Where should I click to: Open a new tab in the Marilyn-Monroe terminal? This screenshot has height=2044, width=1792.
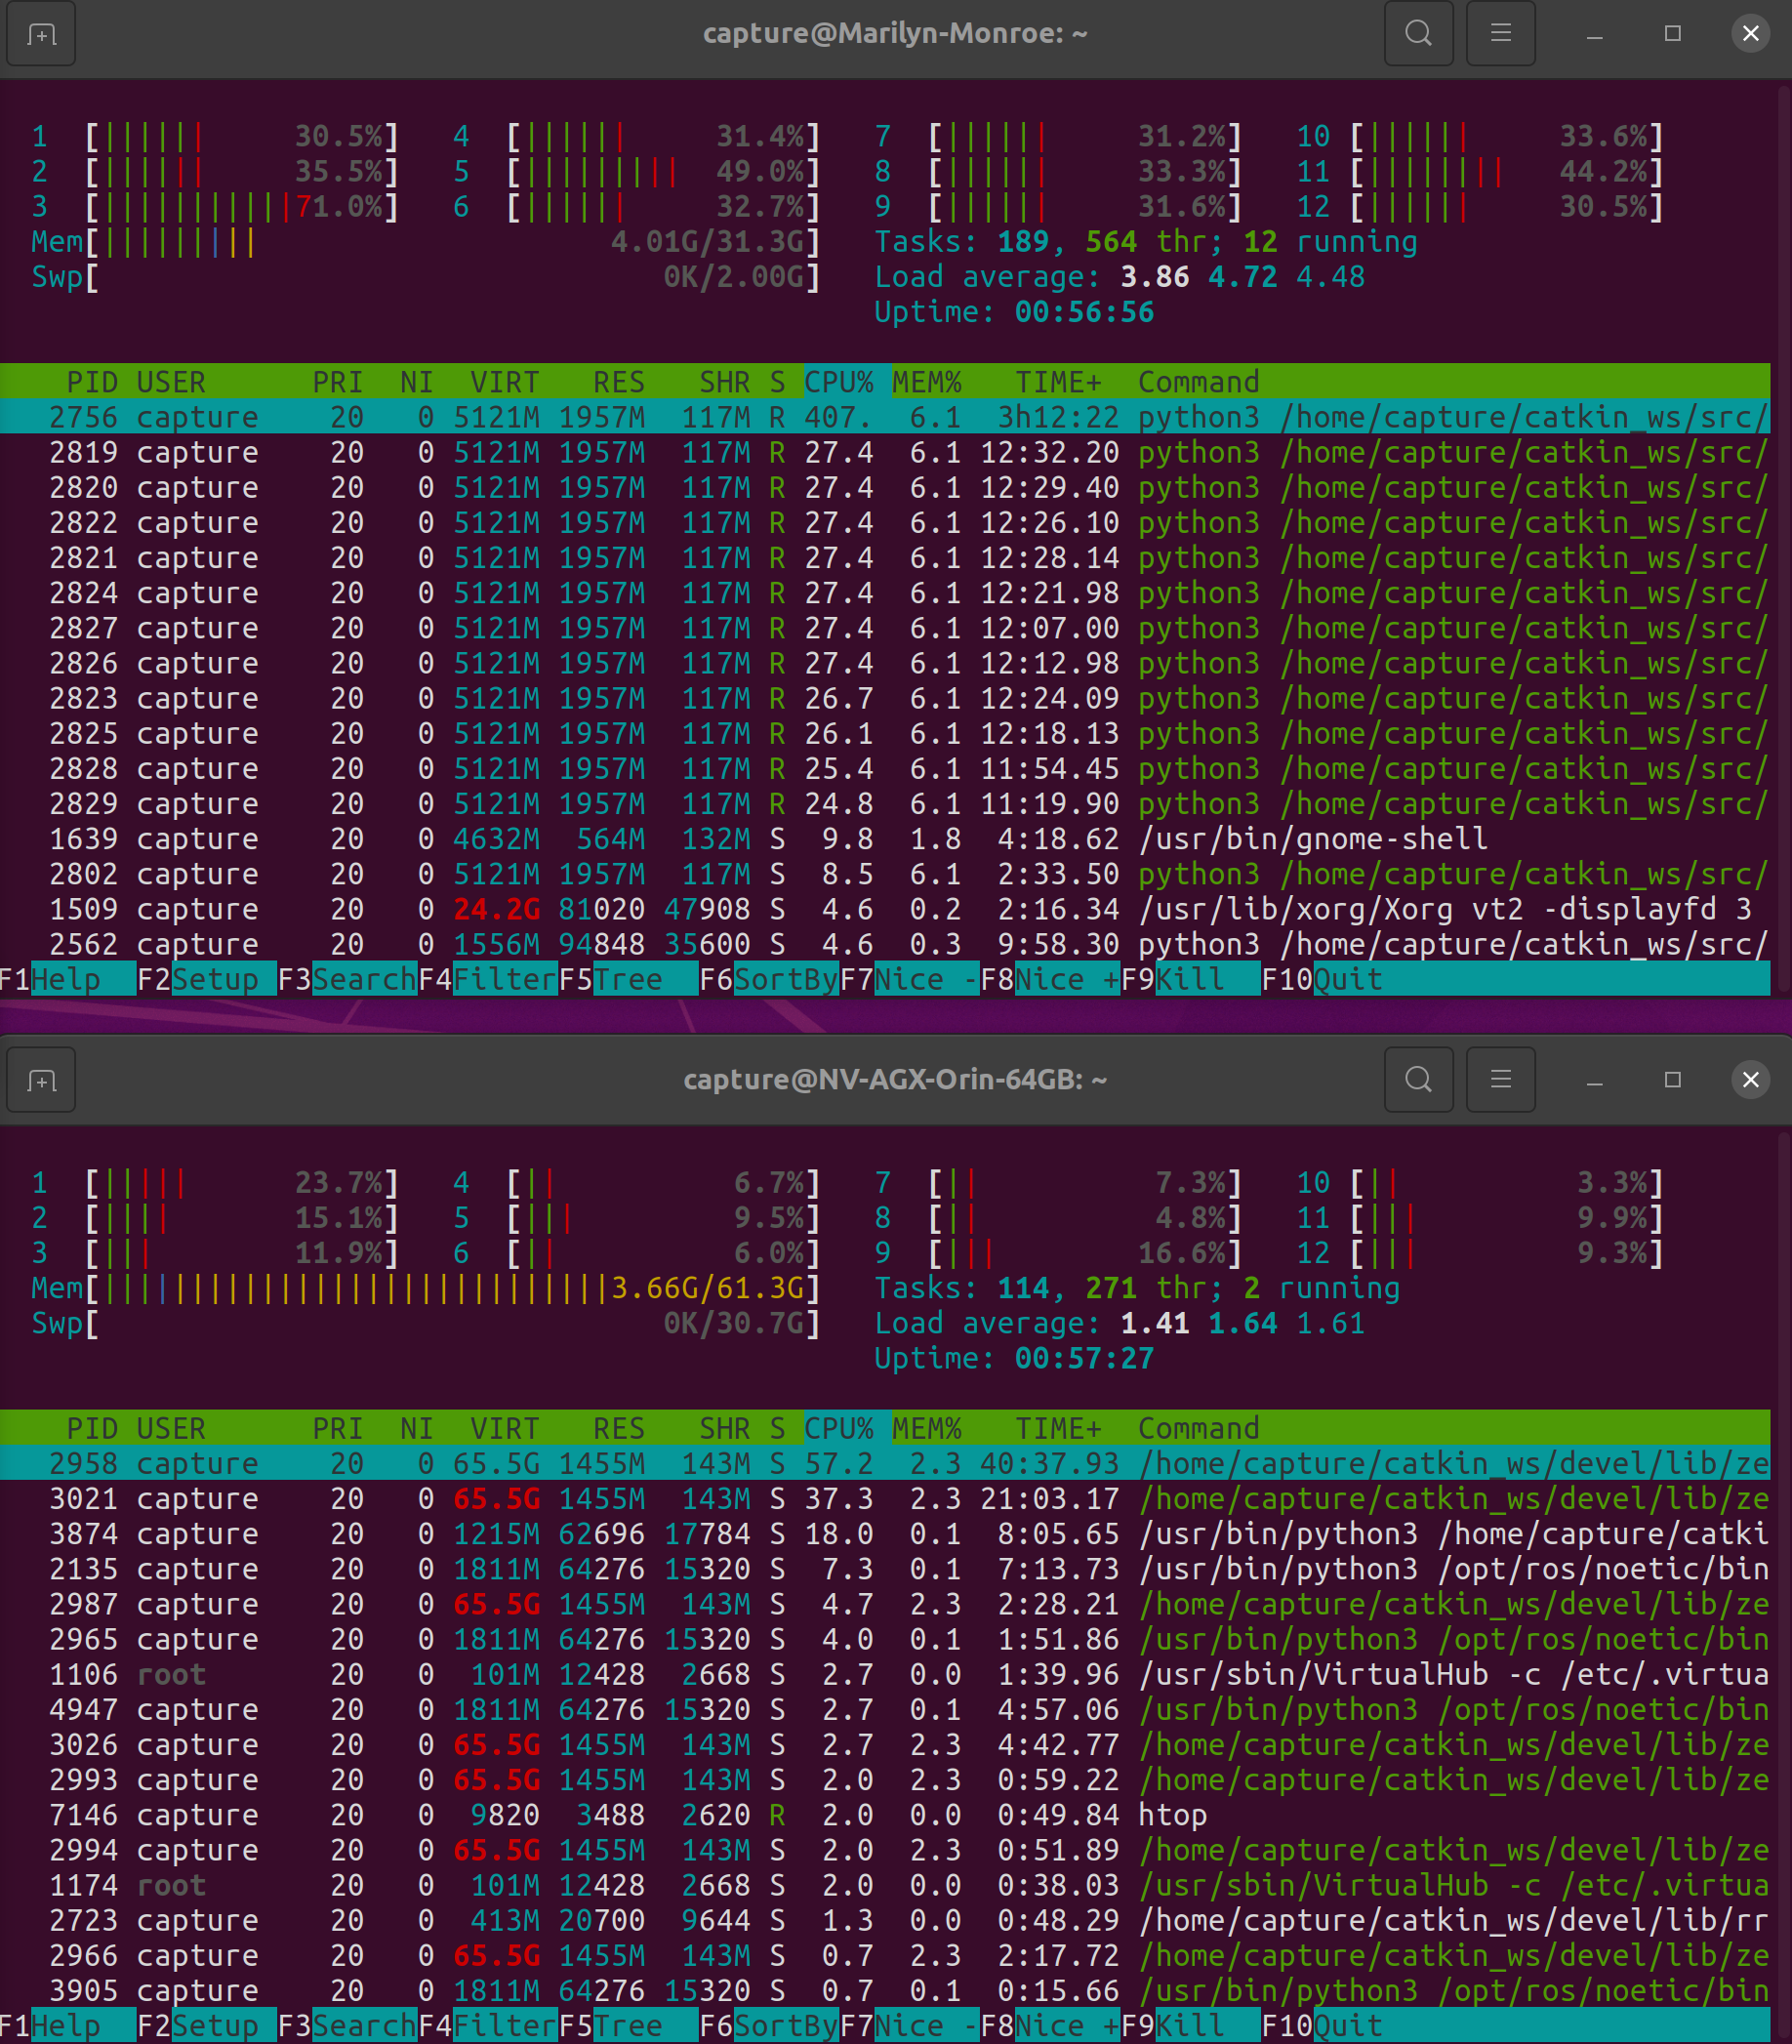point(40,33)
